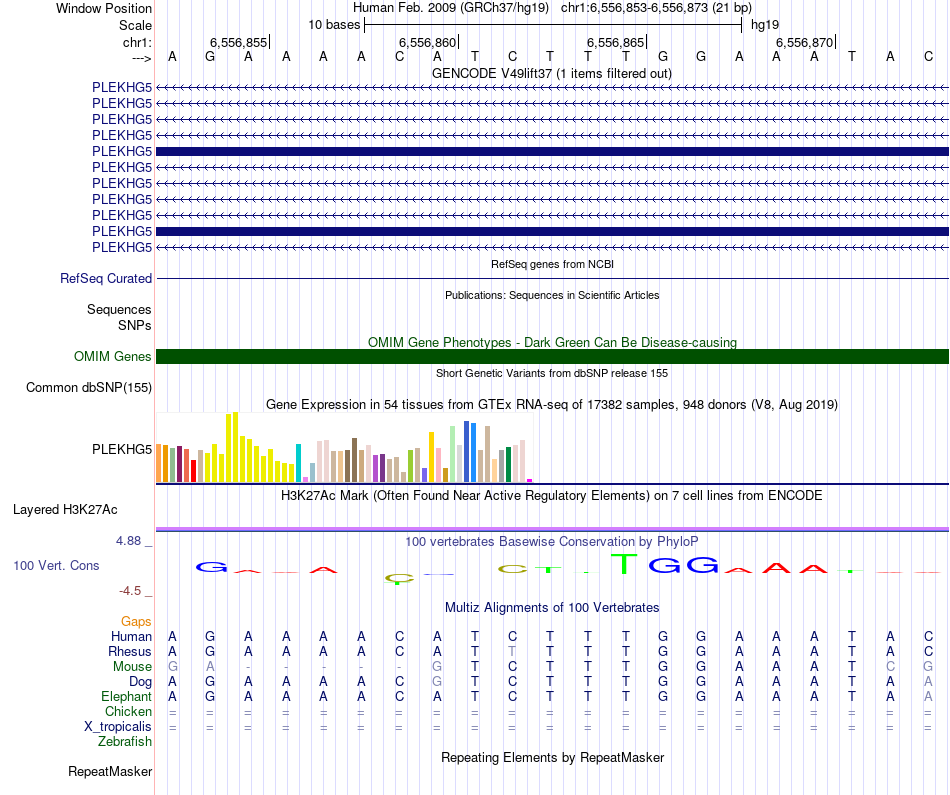Image resolution: width=950 pixels, height=795 pixels.
Task: Open '100 vertebrates Basewise Conservation by PhyloP' title
Action: point(552,542)
